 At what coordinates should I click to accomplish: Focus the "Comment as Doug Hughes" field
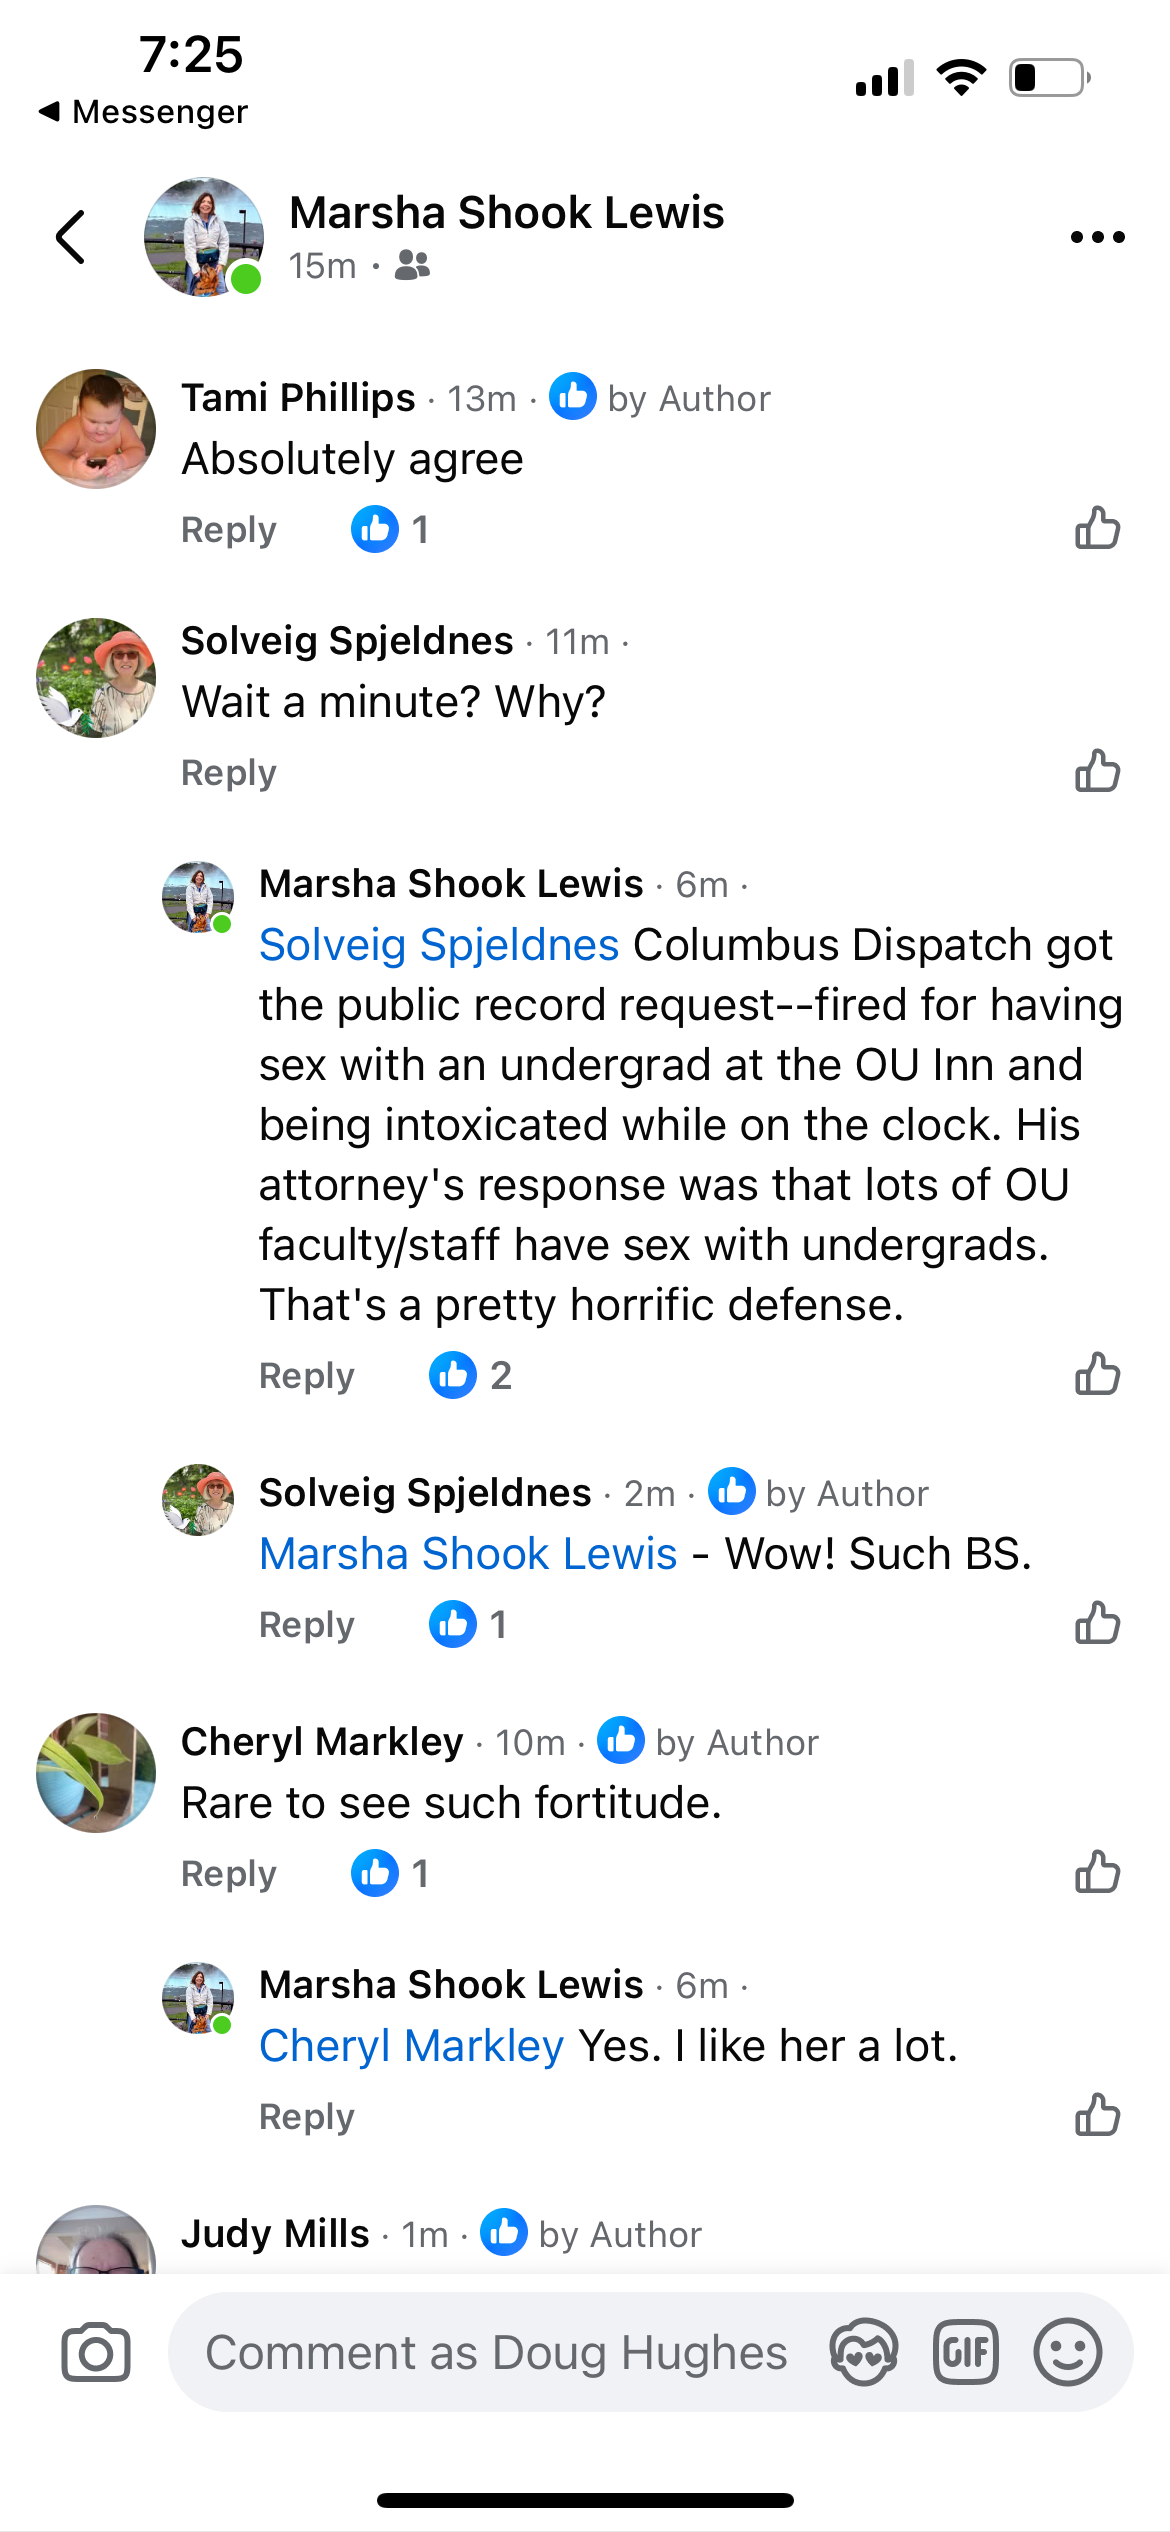pyautogui.click(x=496, y=2352)
